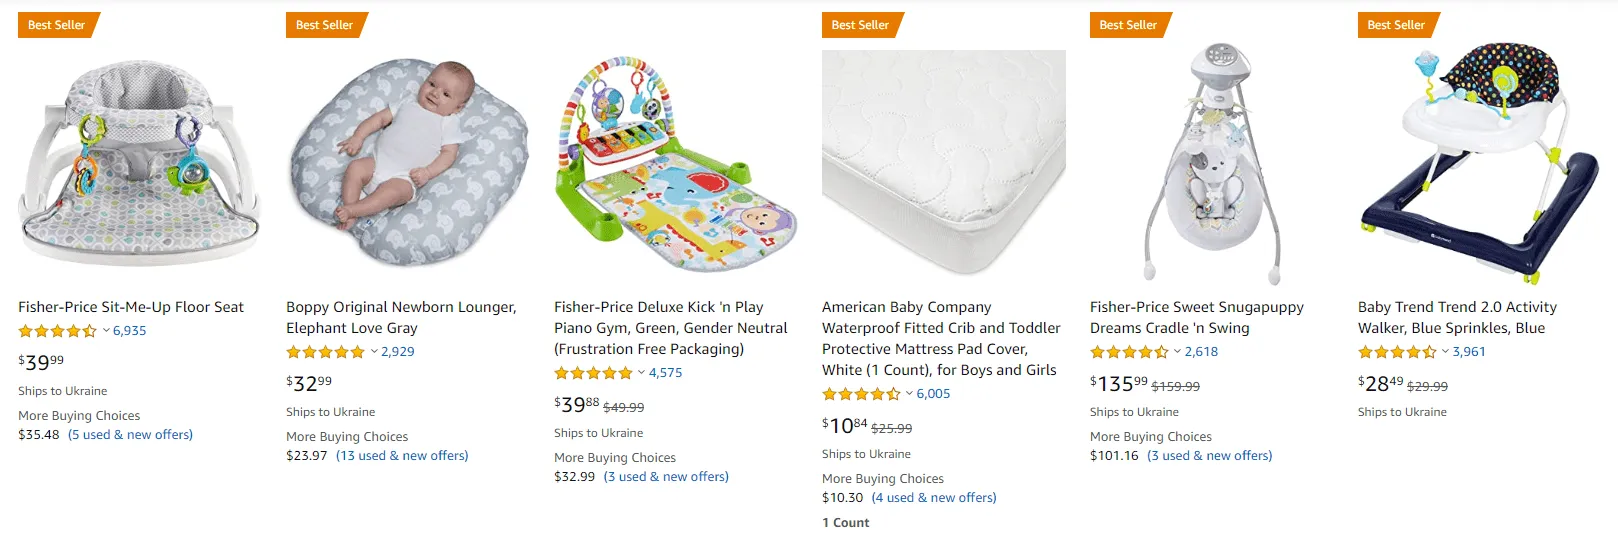
Task: Open the Baby Trend Trend 2.0 Activity Walker title
Action: pyautogui.click(x=1456, y=317)
